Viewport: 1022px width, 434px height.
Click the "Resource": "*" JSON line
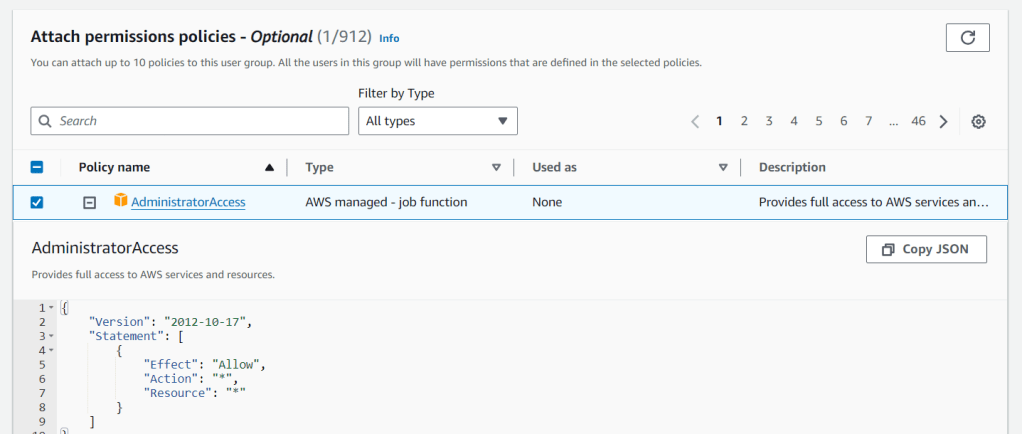tap(196, 393)
